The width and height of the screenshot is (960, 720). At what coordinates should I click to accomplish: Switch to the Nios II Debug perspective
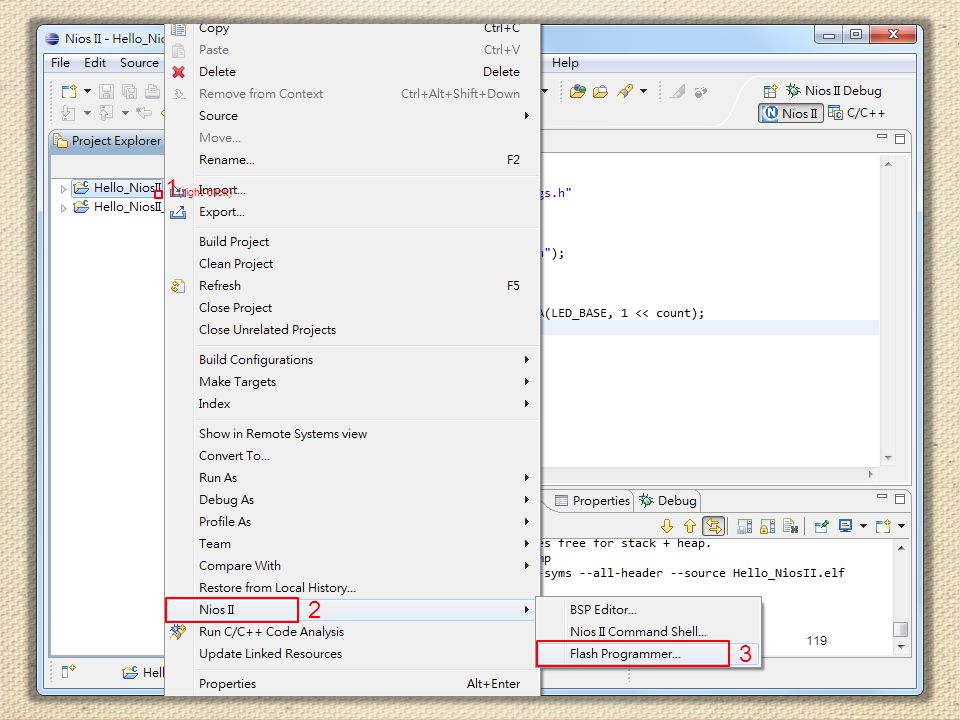pos(834,91)
